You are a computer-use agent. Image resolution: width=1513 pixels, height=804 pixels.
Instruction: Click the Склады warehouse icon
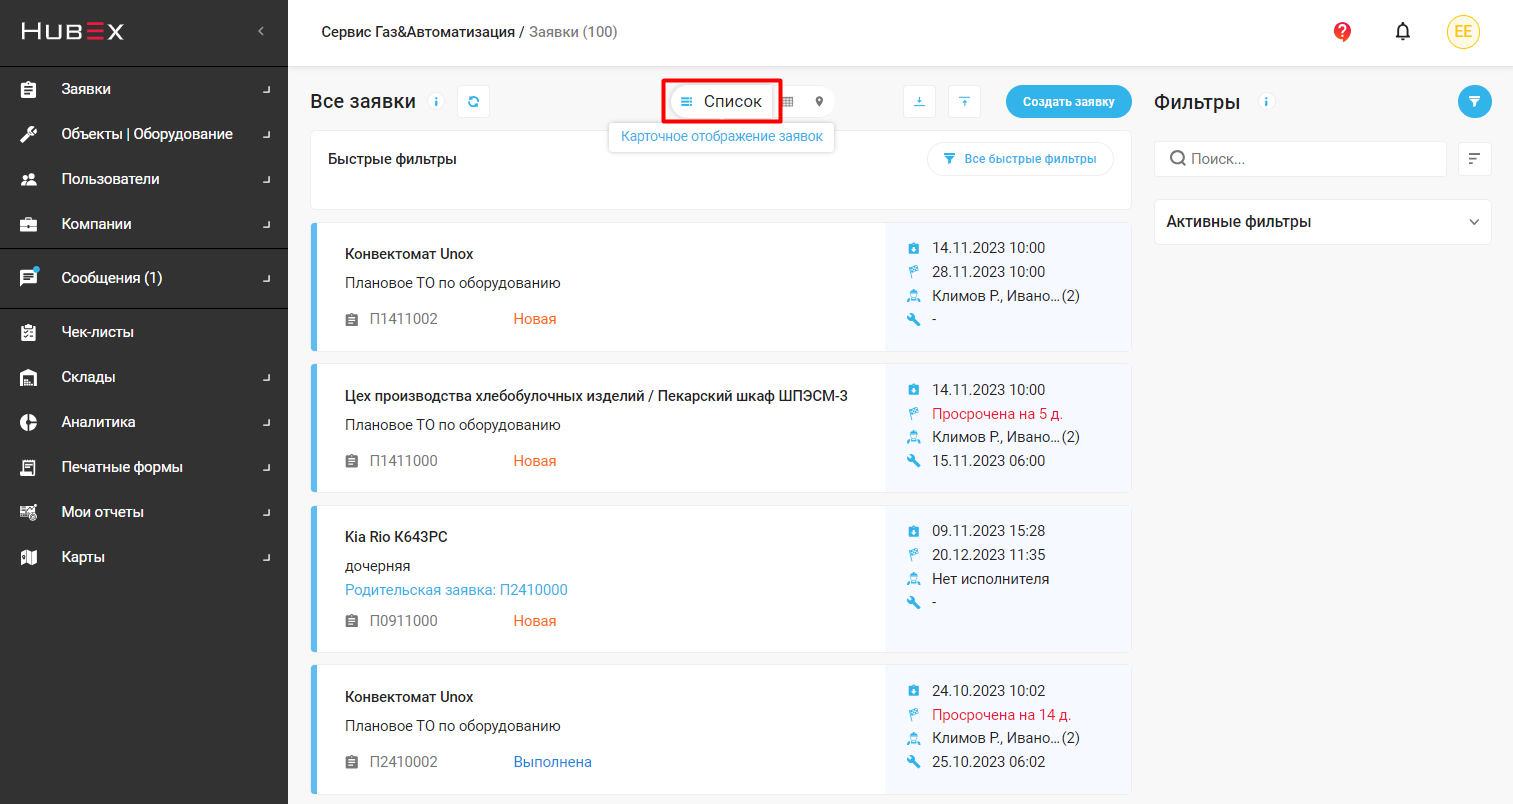coord(29,377)
